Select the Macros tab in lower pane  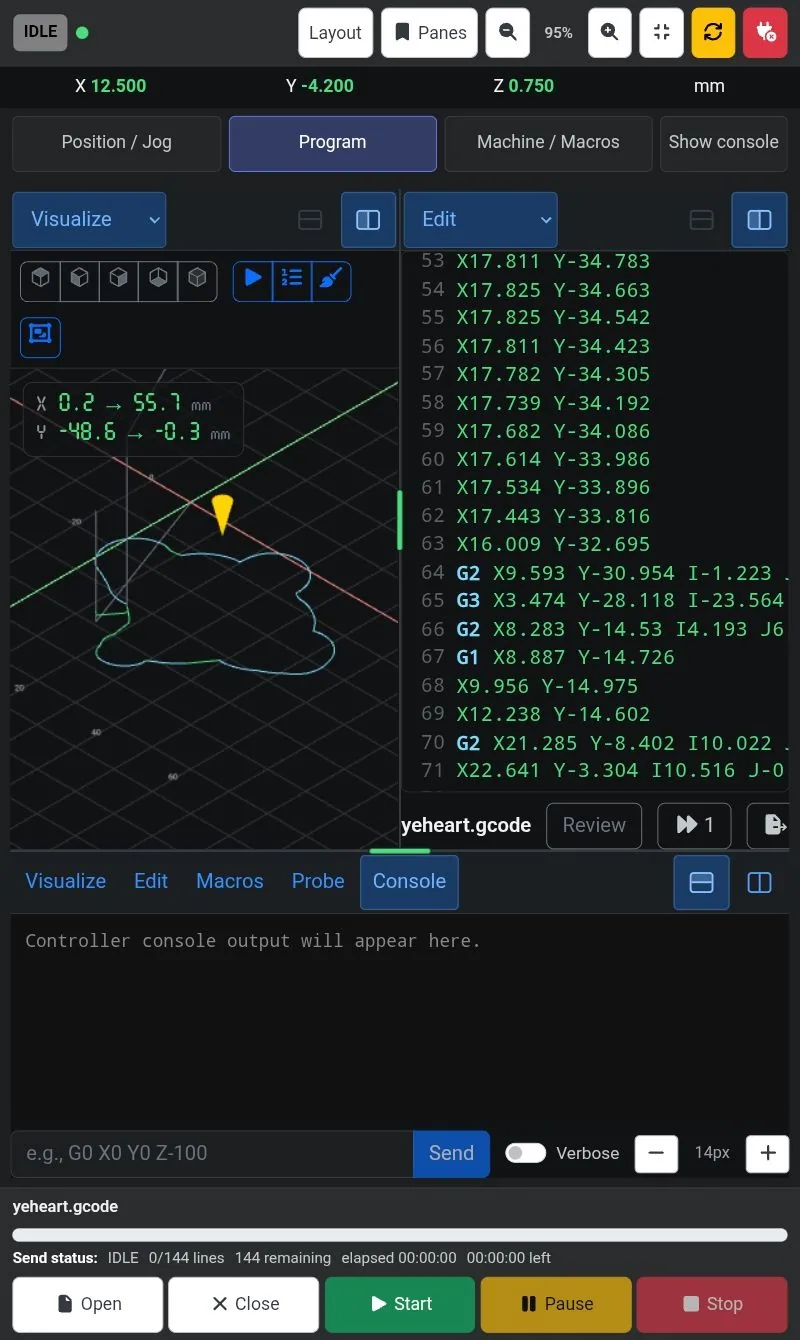(x=230, y=881)
